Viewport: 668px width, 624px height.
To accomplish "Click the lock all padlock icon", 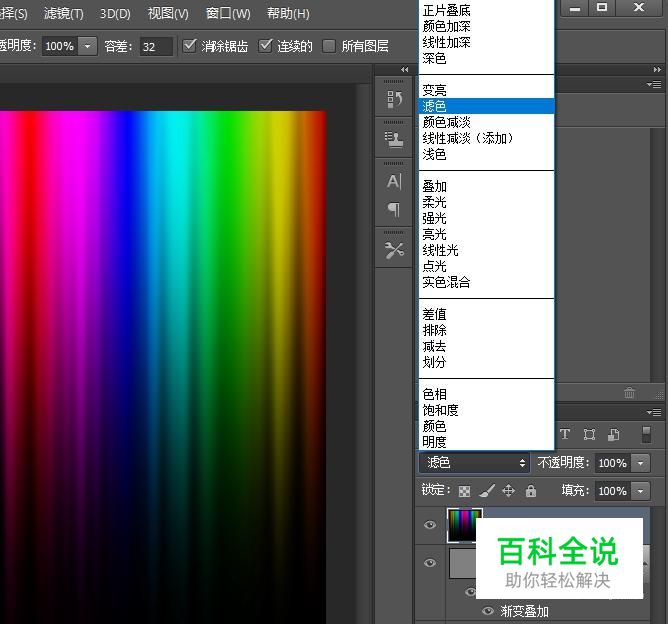I will tap(531, 491).
